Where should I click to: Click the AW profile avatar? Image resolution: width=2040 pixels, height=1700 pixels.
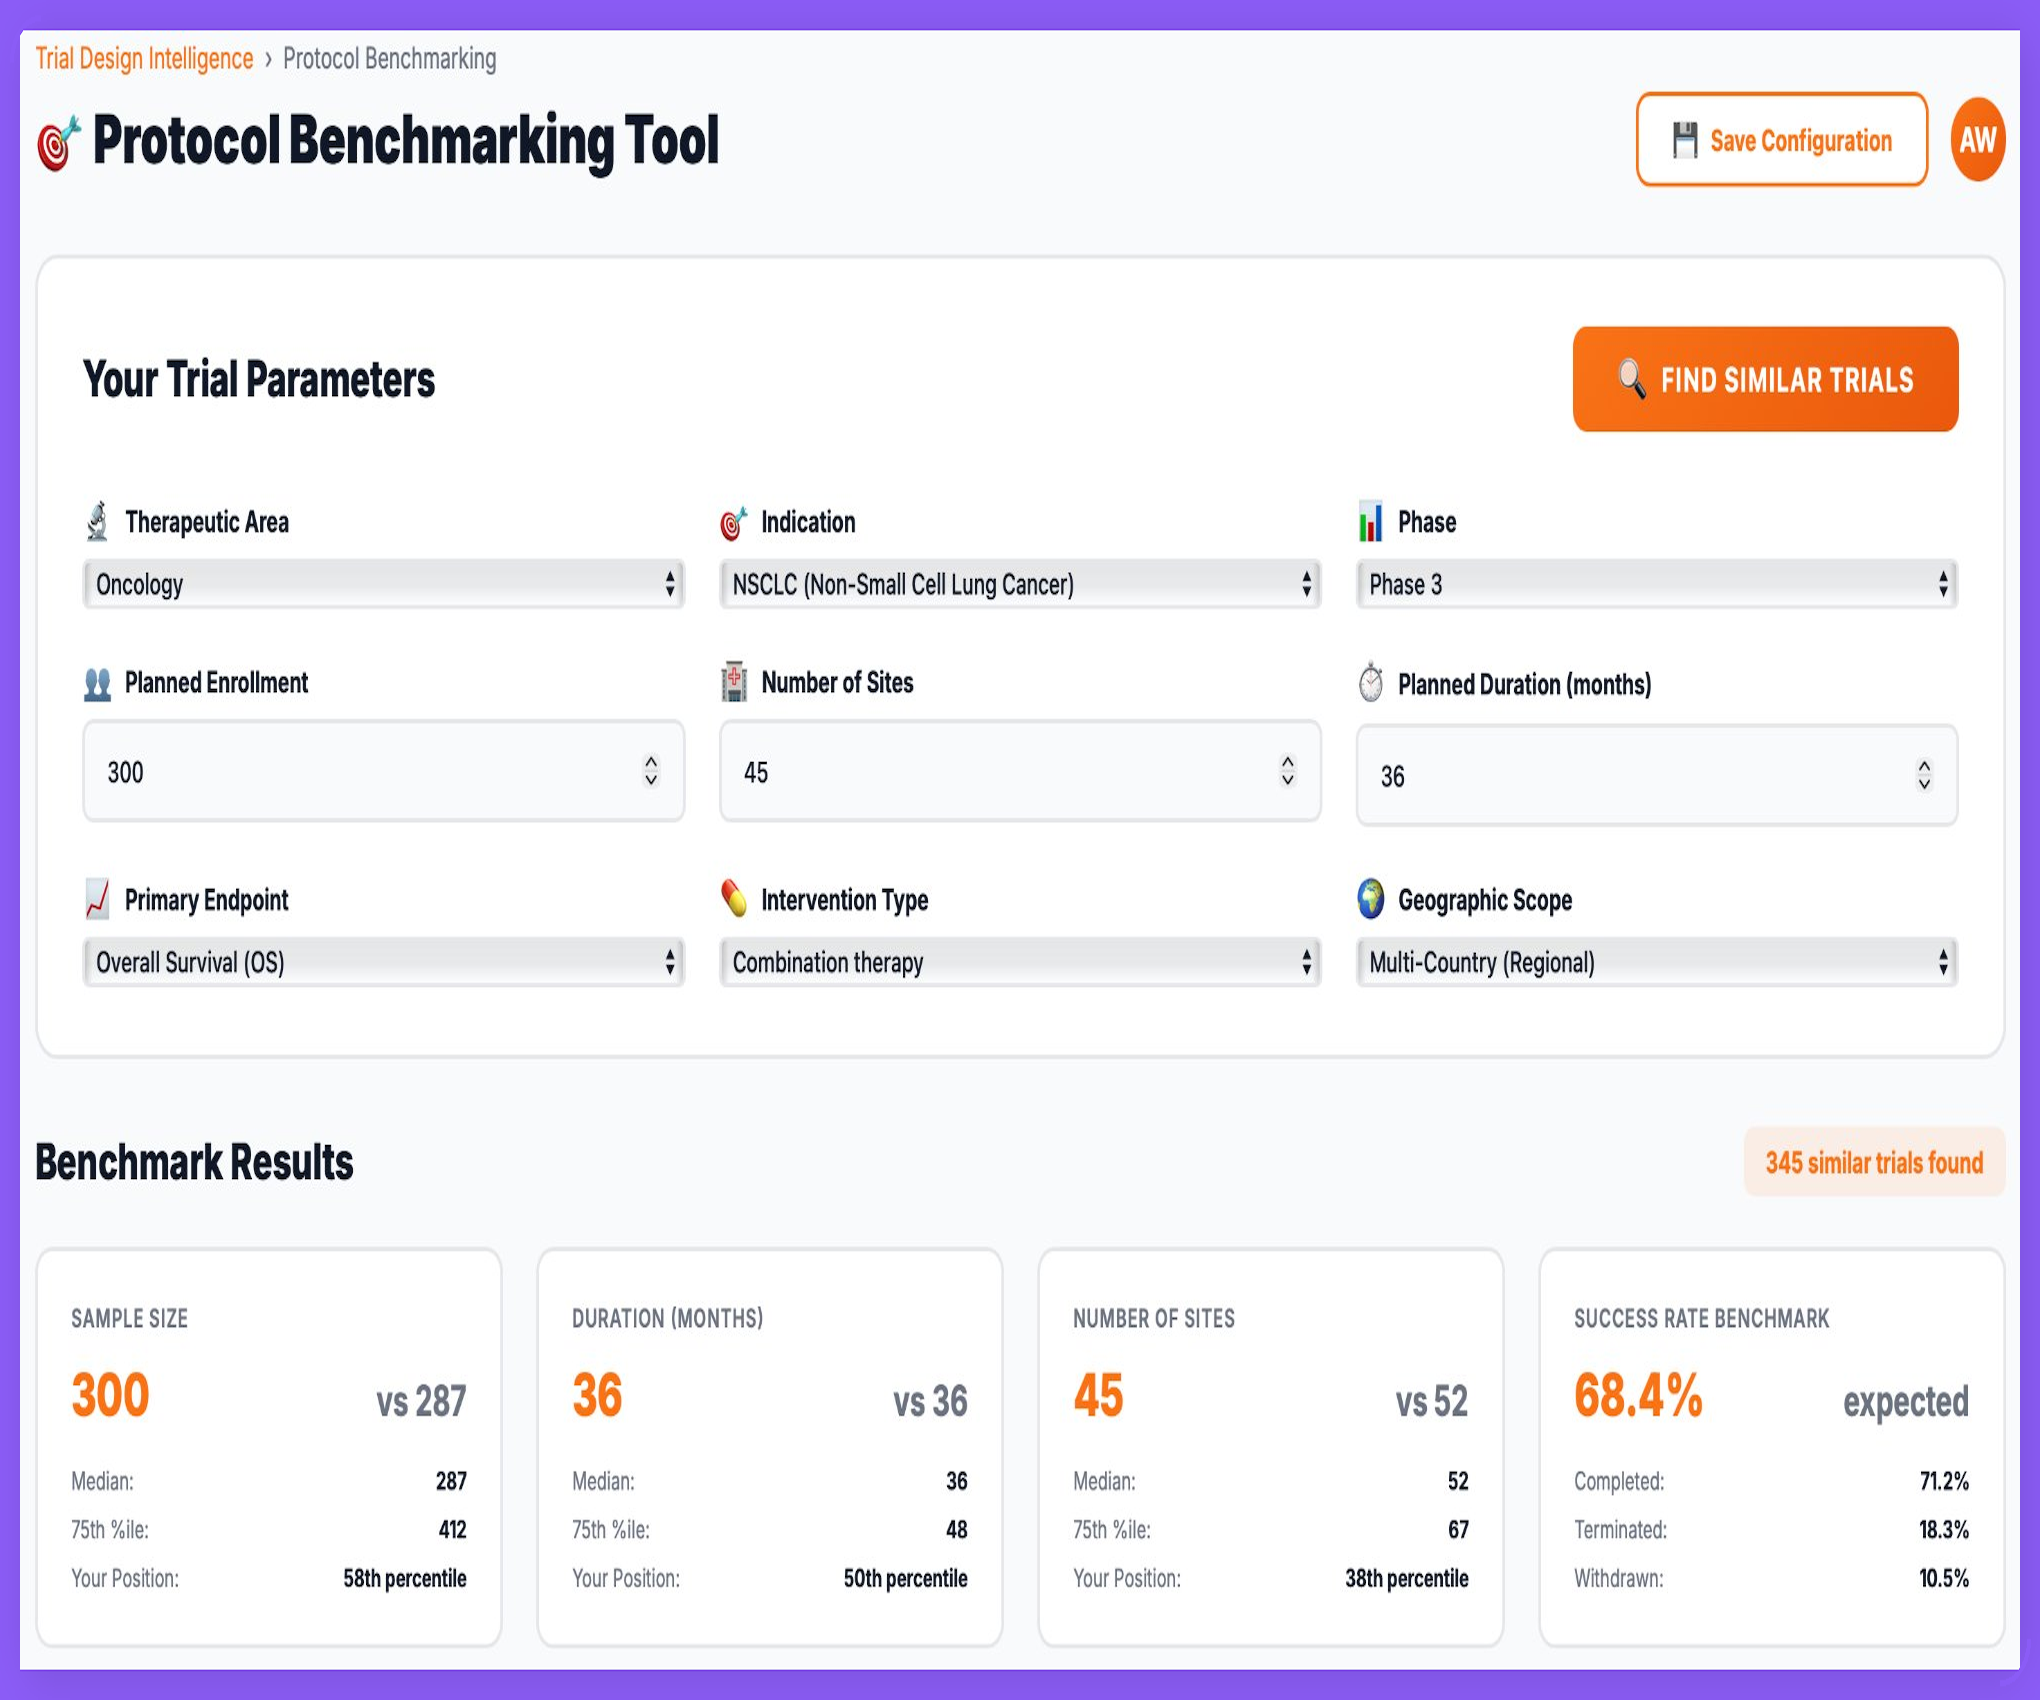click(1977, 140)
